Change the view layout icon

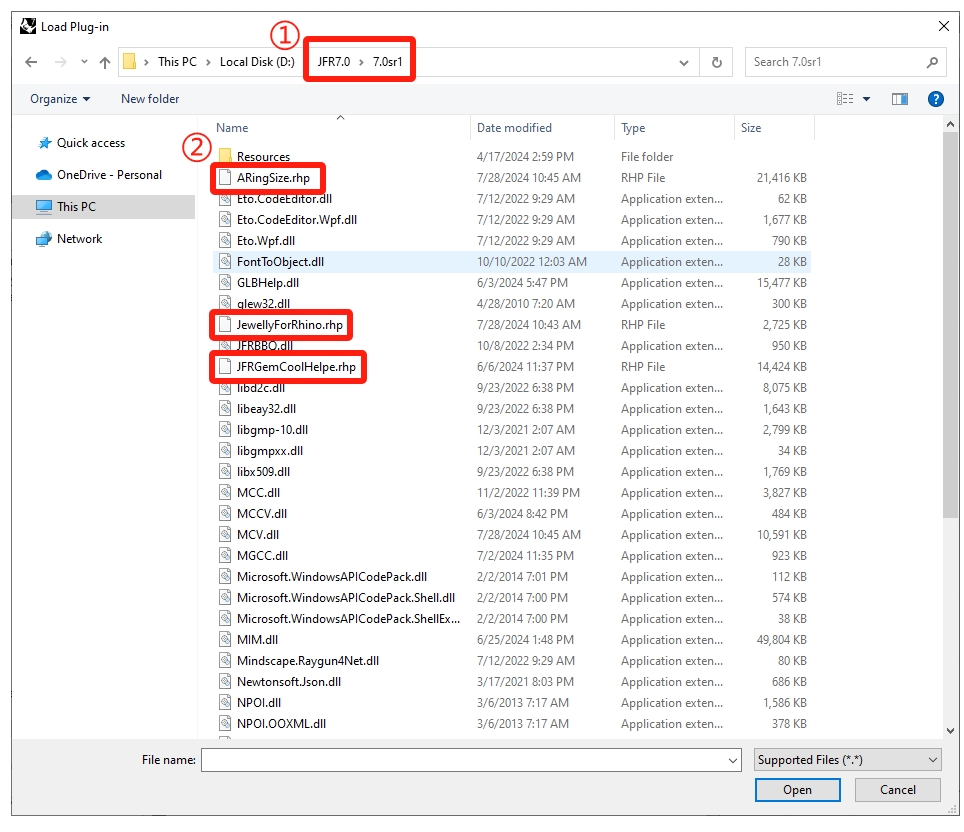845,99
